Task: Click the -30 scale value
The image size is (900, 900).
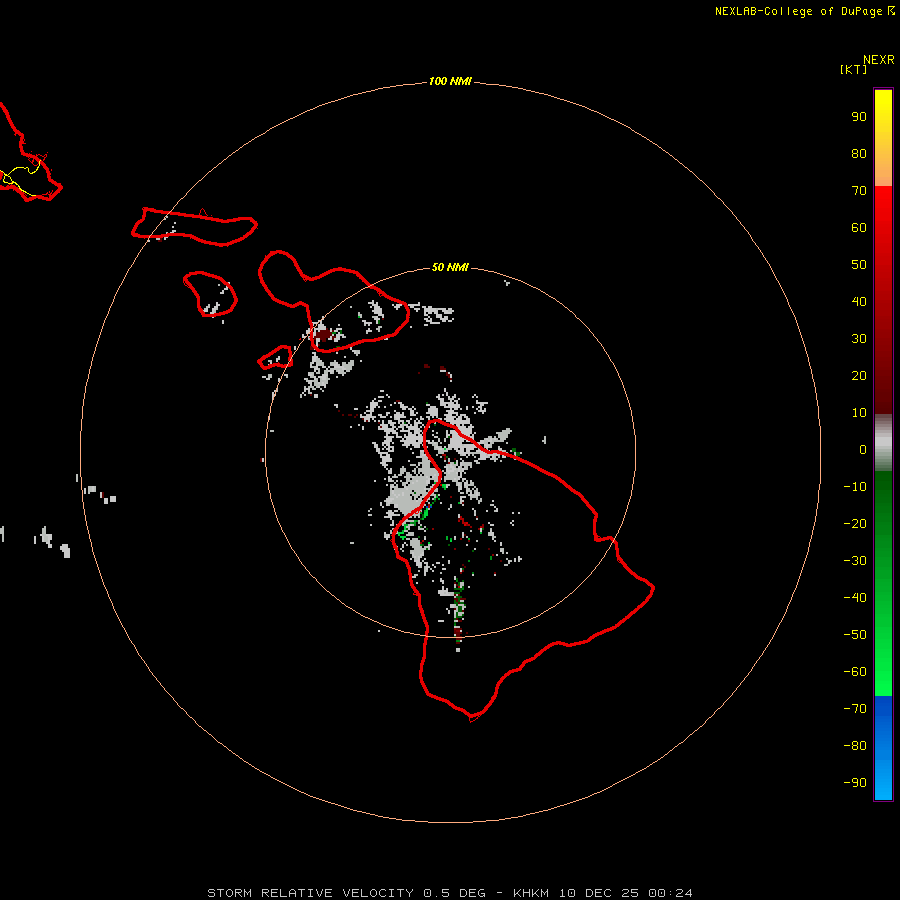Action: click(x=855, y=561)
